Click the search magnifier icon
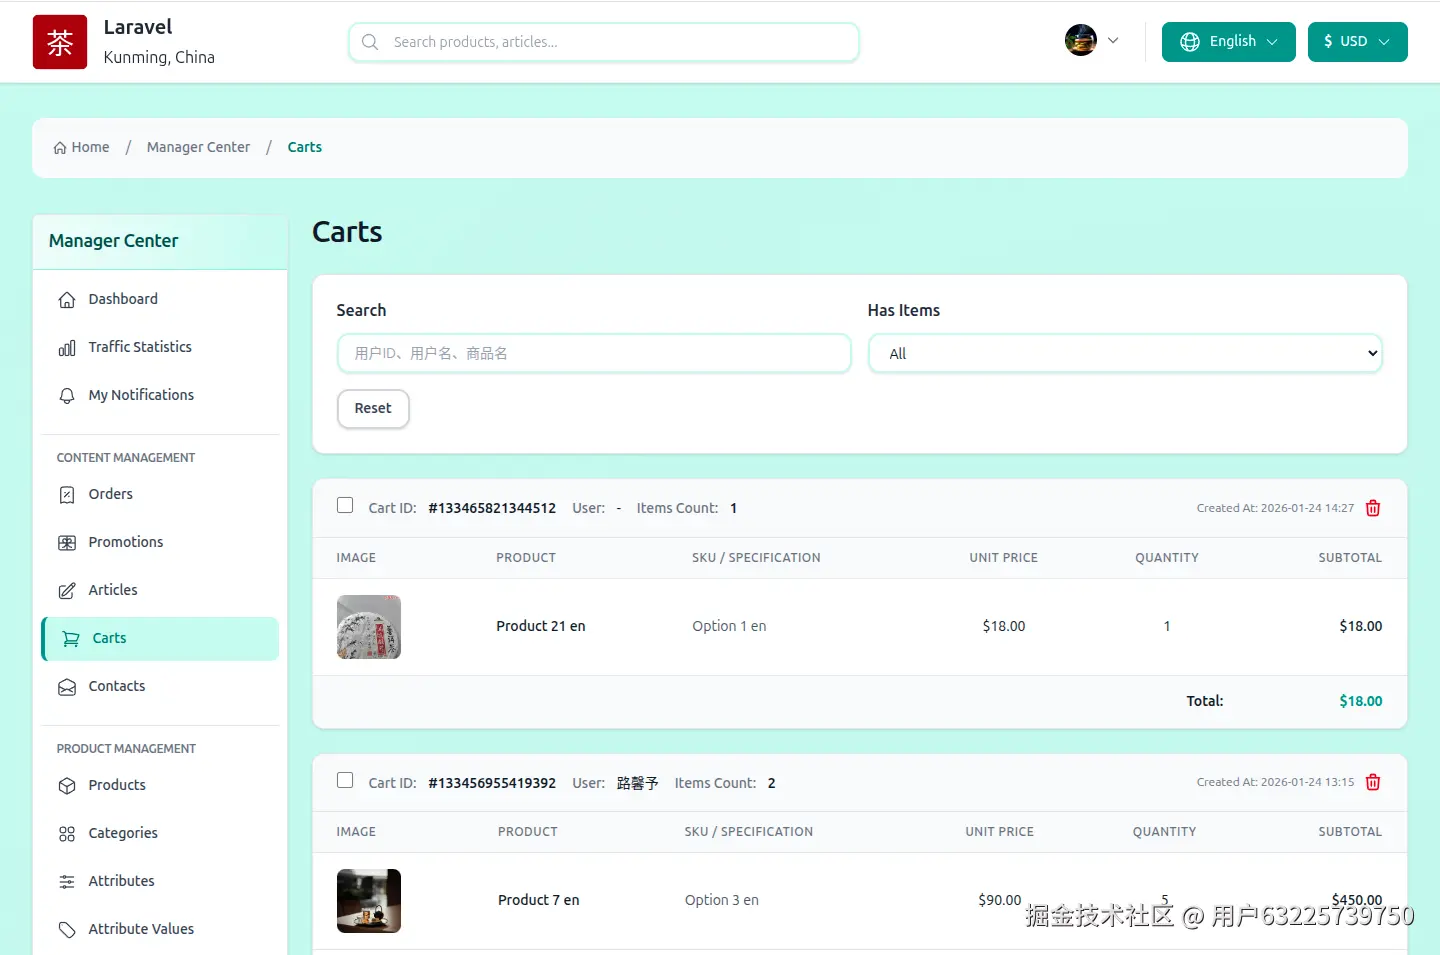Screen dimensions: 1440x955 click(x=370, y=42)
